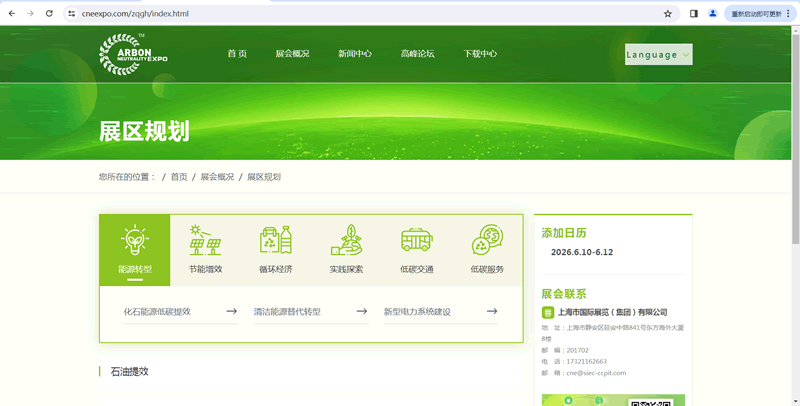800x406 pixels.
Task: Open the 新闻中心 menu item
Action: coord(354,54)
